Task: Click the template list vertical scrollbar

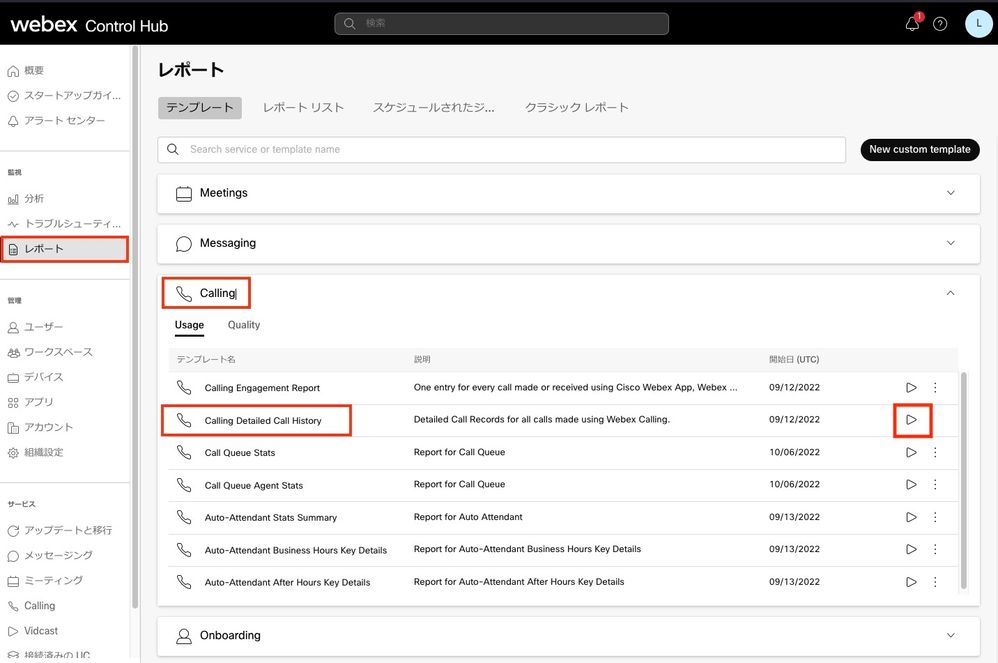Action: pos(964,480)
